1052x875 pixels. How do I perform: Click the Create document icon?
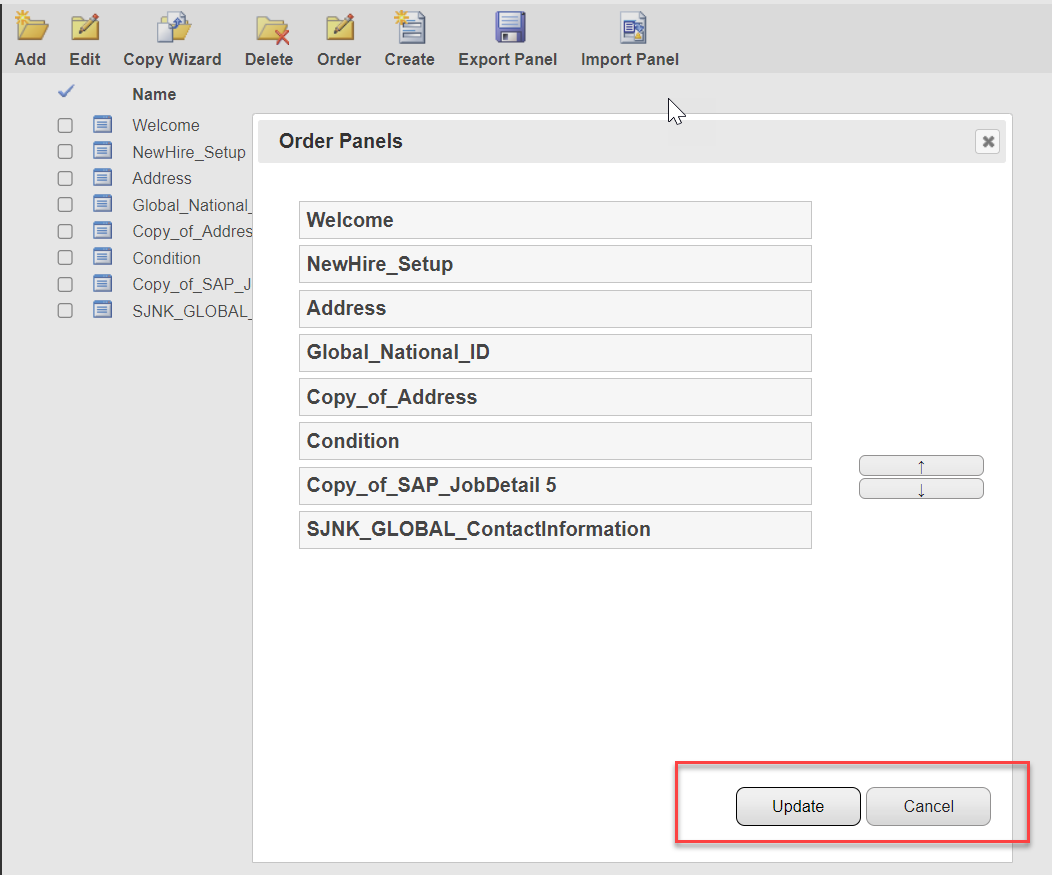pyautogui.click(x=409, y=27)
